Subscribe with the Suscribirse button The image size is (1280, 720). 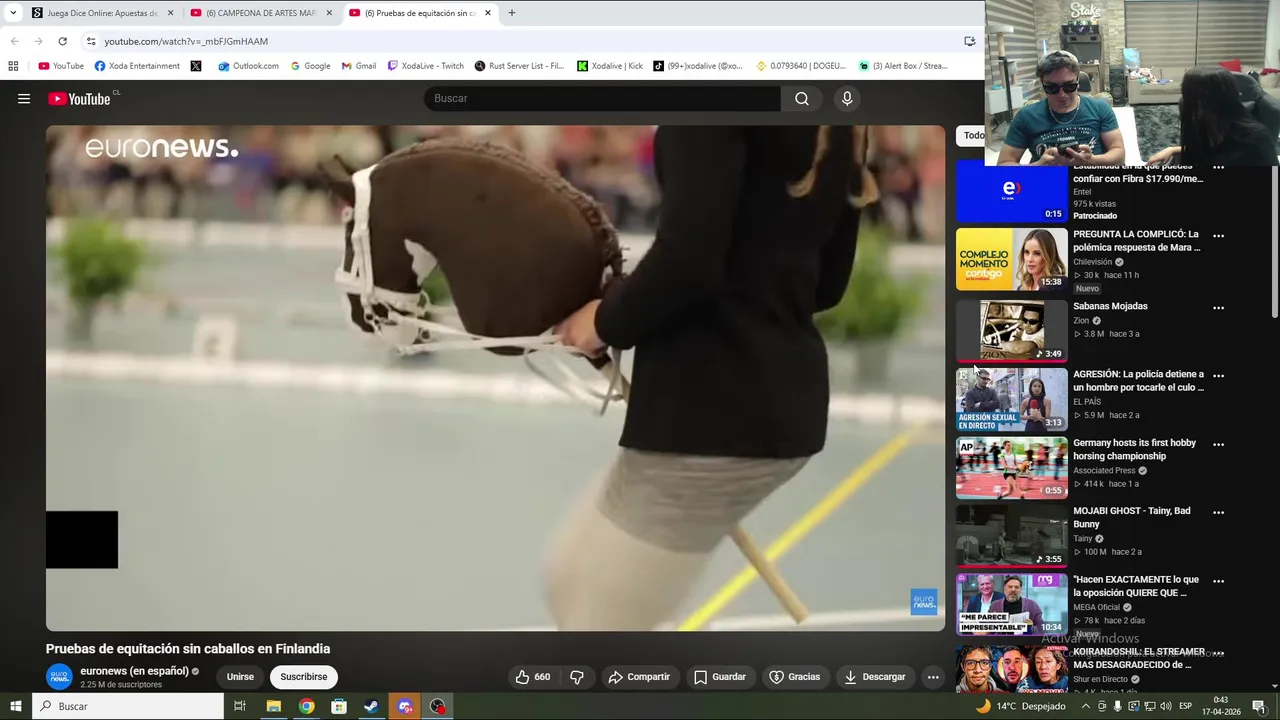click(x=304, y=677)
